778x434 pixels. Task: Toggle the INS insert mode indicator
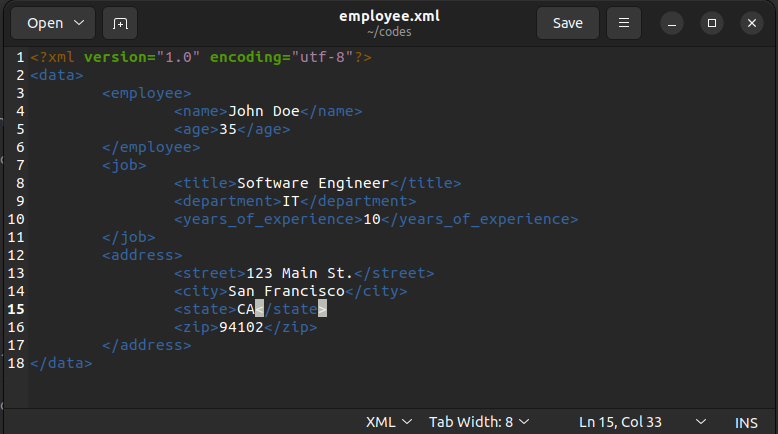[746, 423]
